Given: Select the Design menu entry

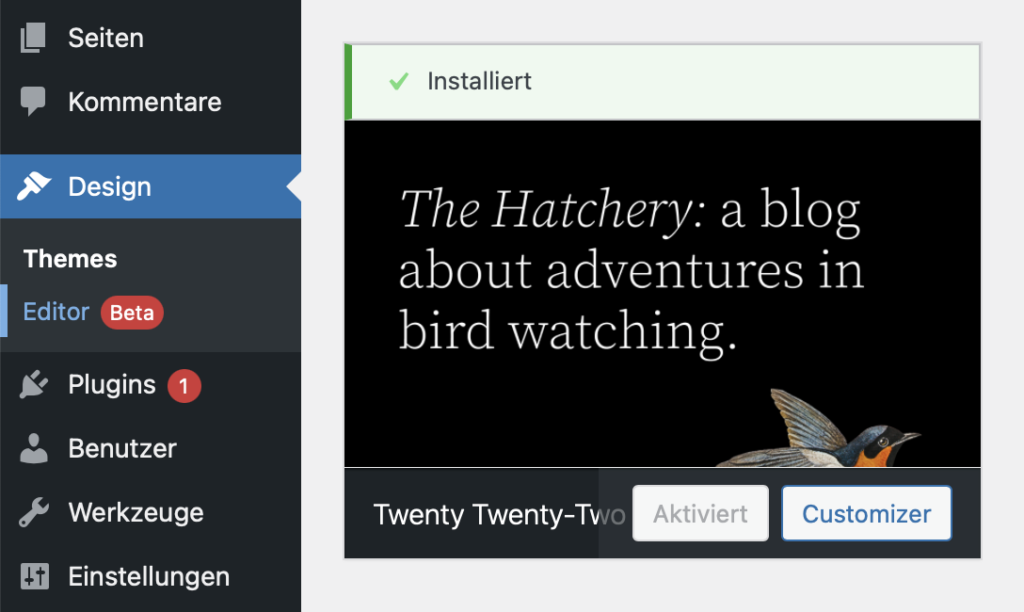Looking at the screenshot, I should (x=110, y=187).
